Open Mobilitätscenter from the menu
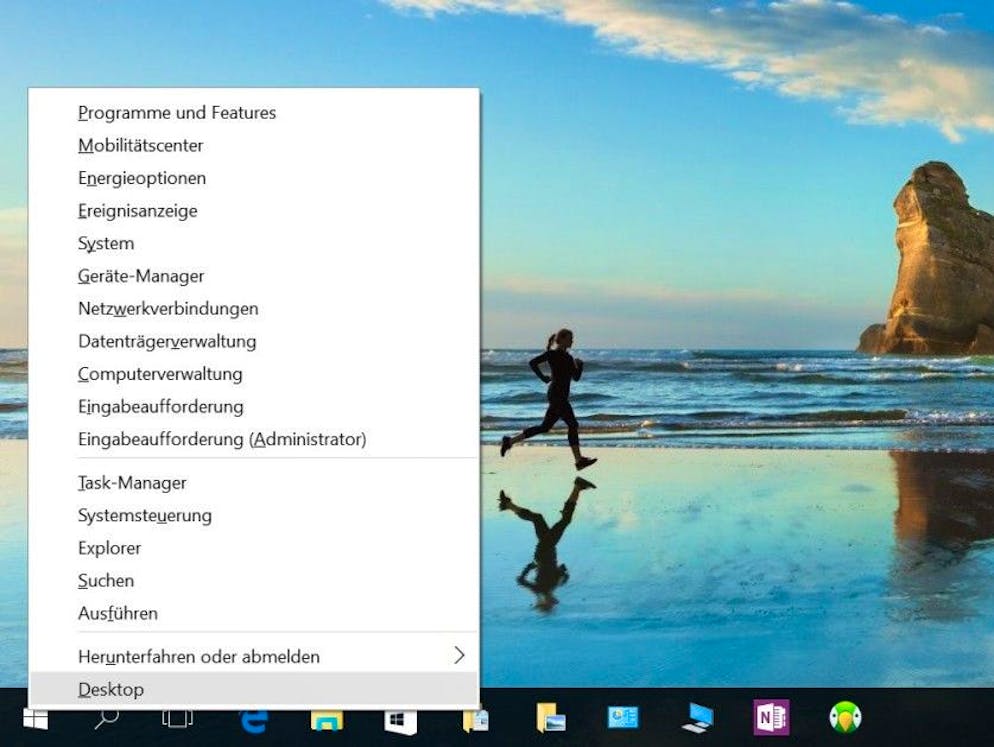994x747 pixels. [254, 146]
